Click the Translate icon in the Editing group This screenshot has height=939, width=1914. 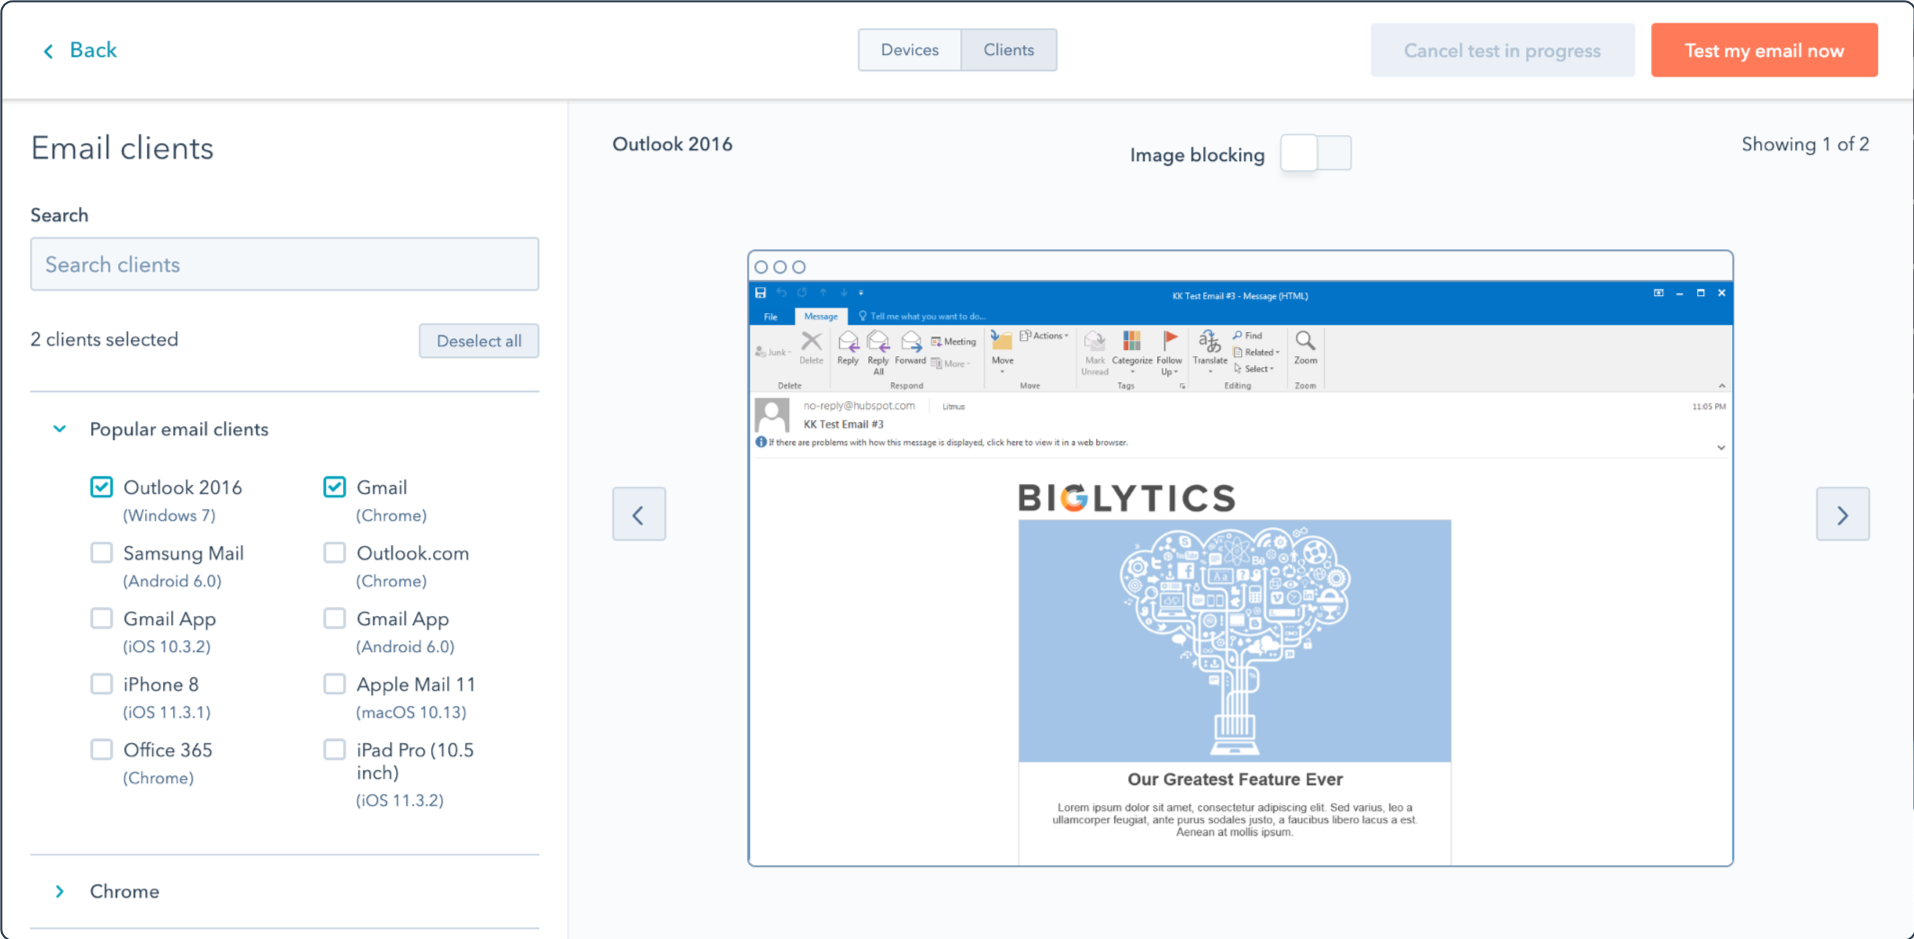pos(1209,342)
